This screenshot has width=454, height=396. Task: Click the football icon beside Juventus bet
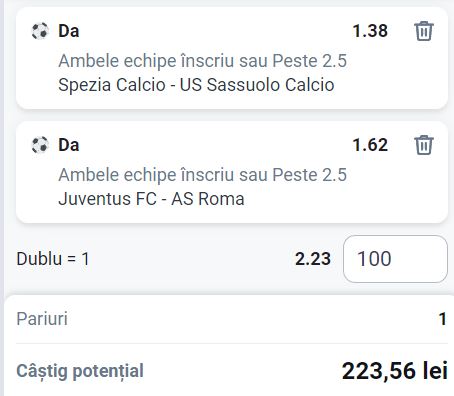pyautogui.click(x=40, y=145)
